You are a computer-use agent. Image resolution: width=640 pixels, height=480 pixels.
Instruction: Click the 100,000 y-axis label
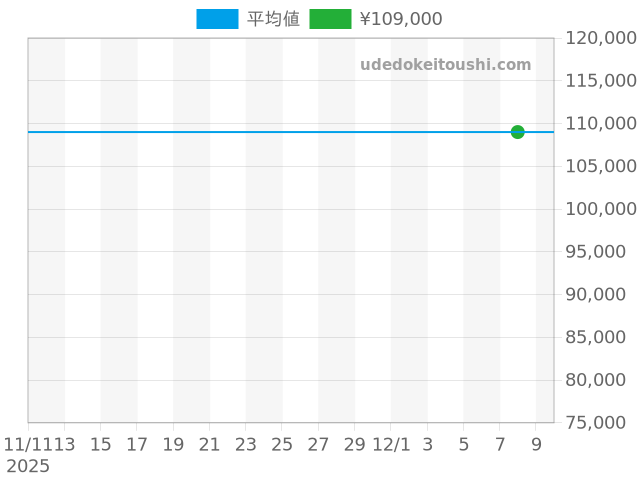point(600,209)
